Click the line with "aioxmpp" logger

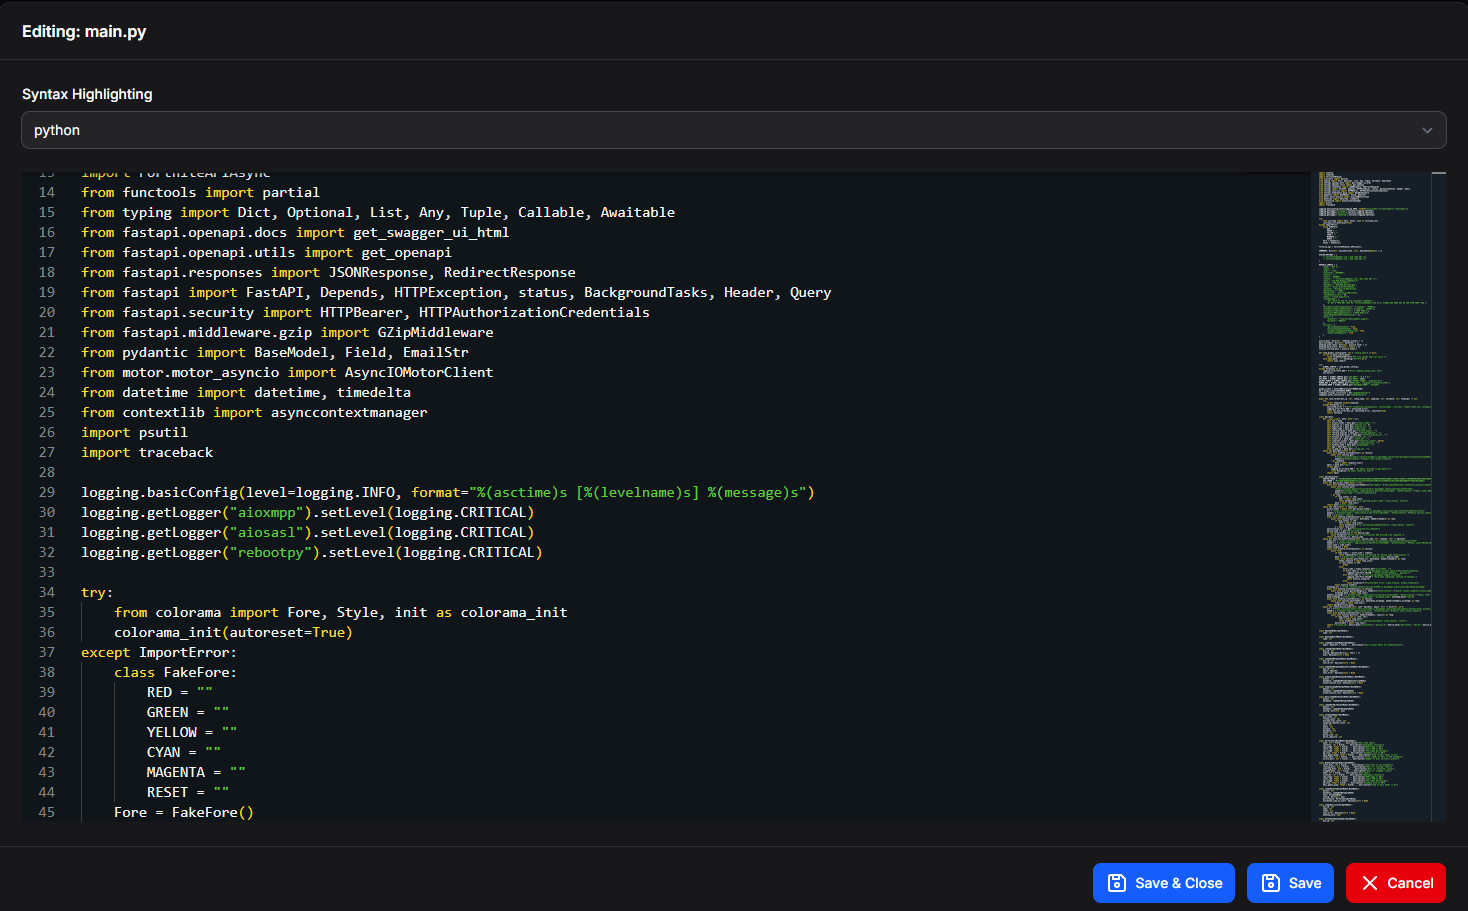click(x=308, y=512)
